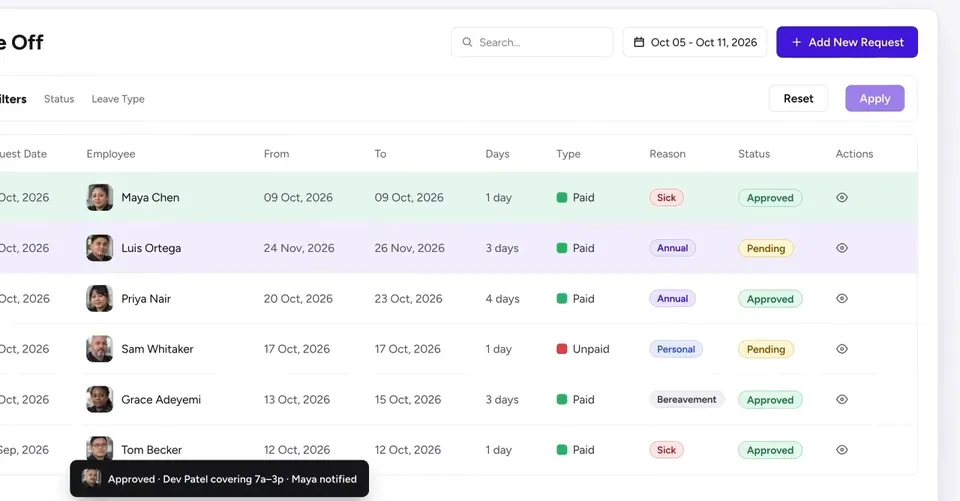
Task: Select employee name Priya Nair
Action: [146, 299]
